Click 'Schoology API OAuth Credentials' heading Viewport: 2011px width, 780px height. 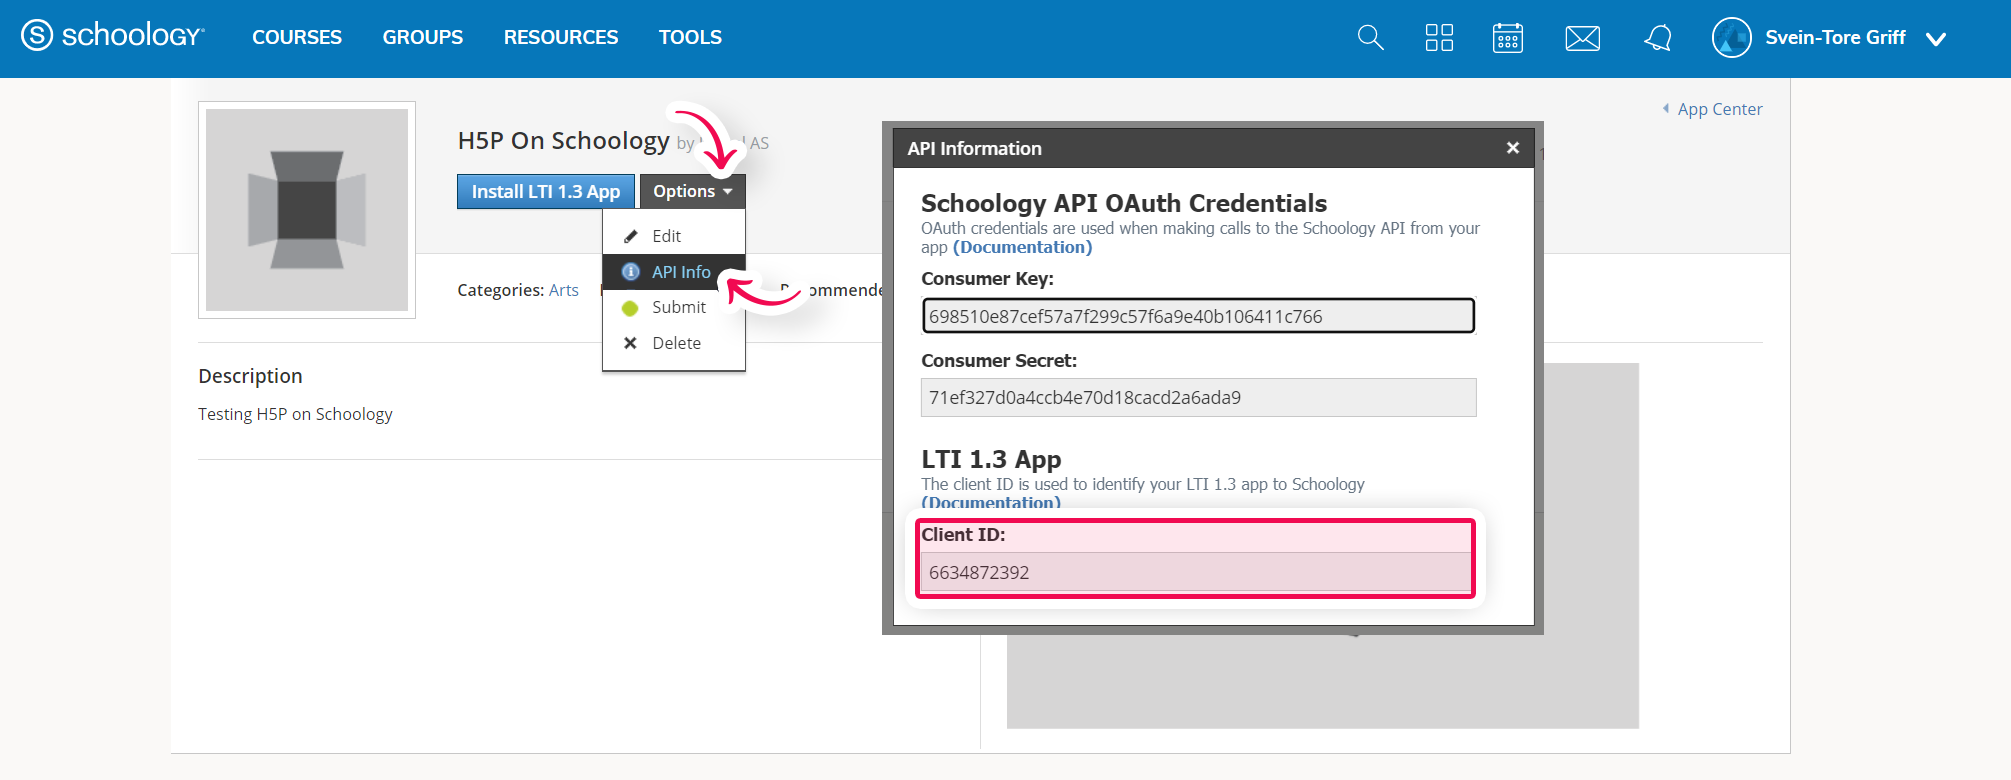[x=1124, y=203]
